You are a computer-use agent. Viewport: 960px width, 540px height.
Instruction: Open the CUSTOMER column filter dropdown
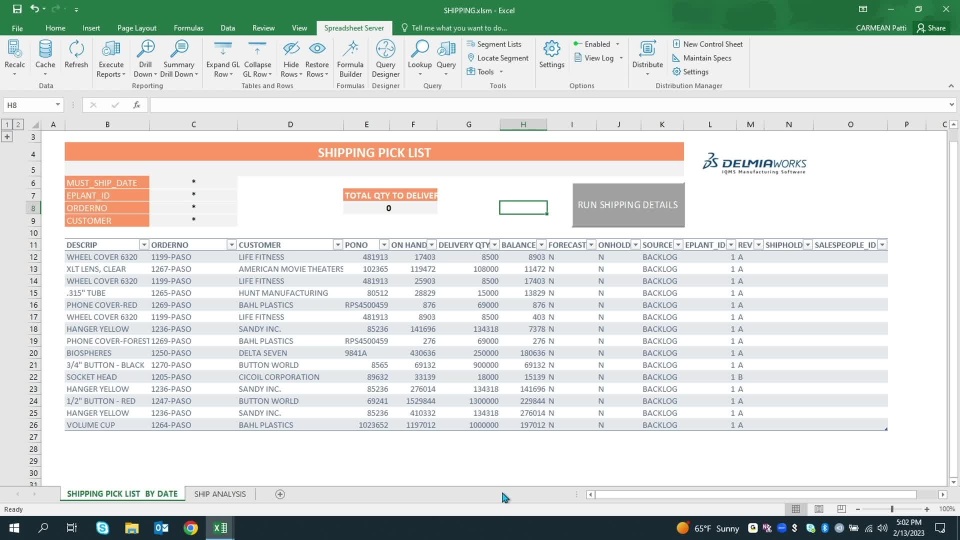(337, 245)
